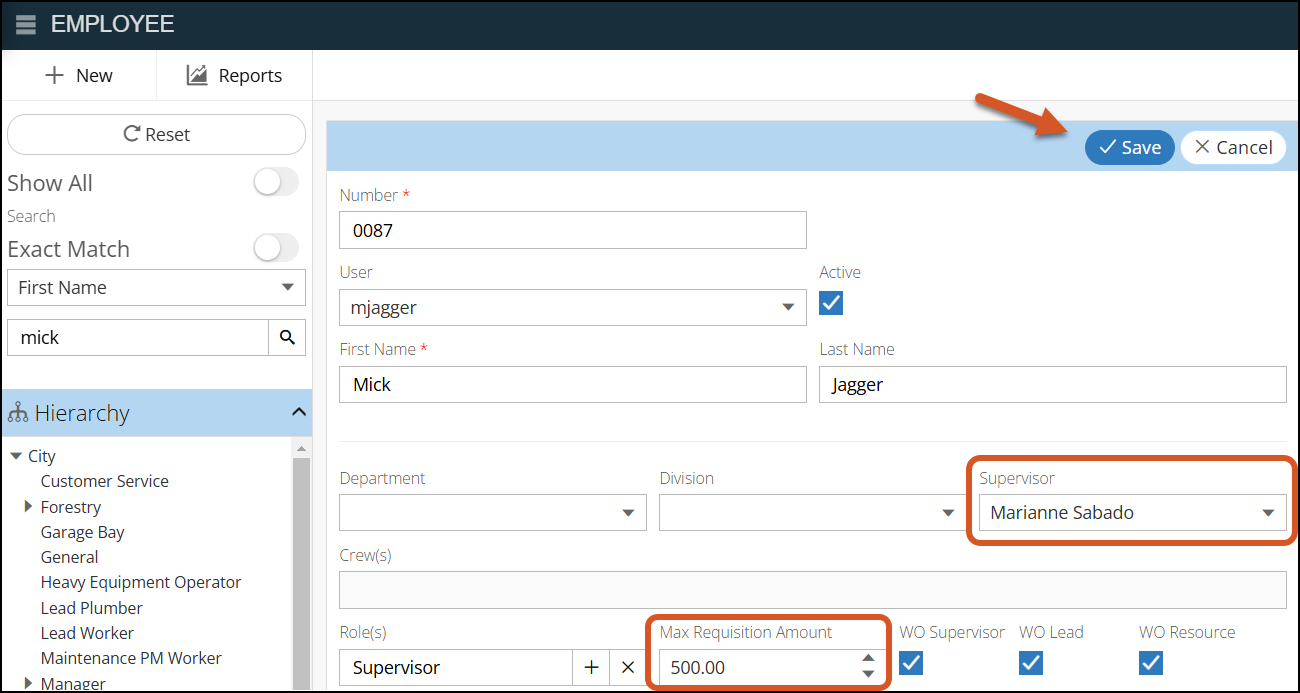This screenshot has height=693, width=1300.
Task: Uncheck the Active checkbox
Action: pos(831,303)
